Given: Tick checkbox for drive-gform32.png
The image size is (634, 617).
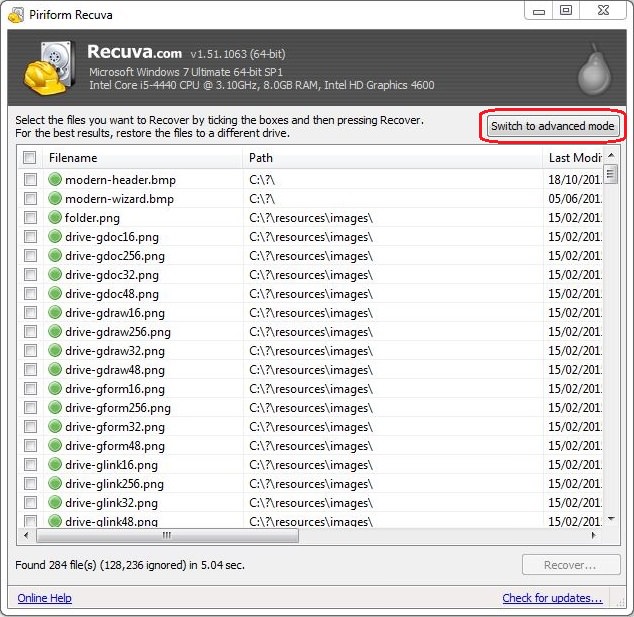Looking at the screenshot, I should coord(30,426).
